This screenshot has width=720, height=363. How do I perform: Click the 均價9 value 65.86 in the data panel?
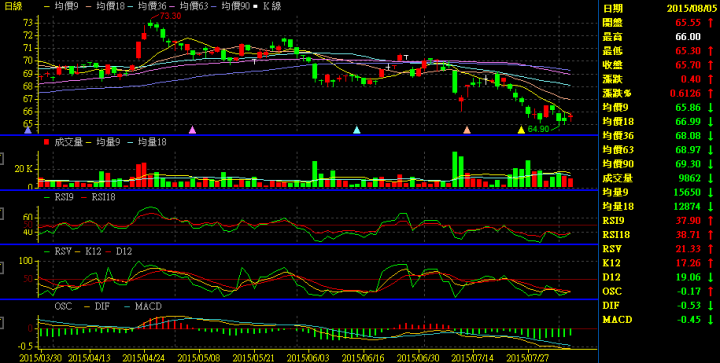[688, 107]
